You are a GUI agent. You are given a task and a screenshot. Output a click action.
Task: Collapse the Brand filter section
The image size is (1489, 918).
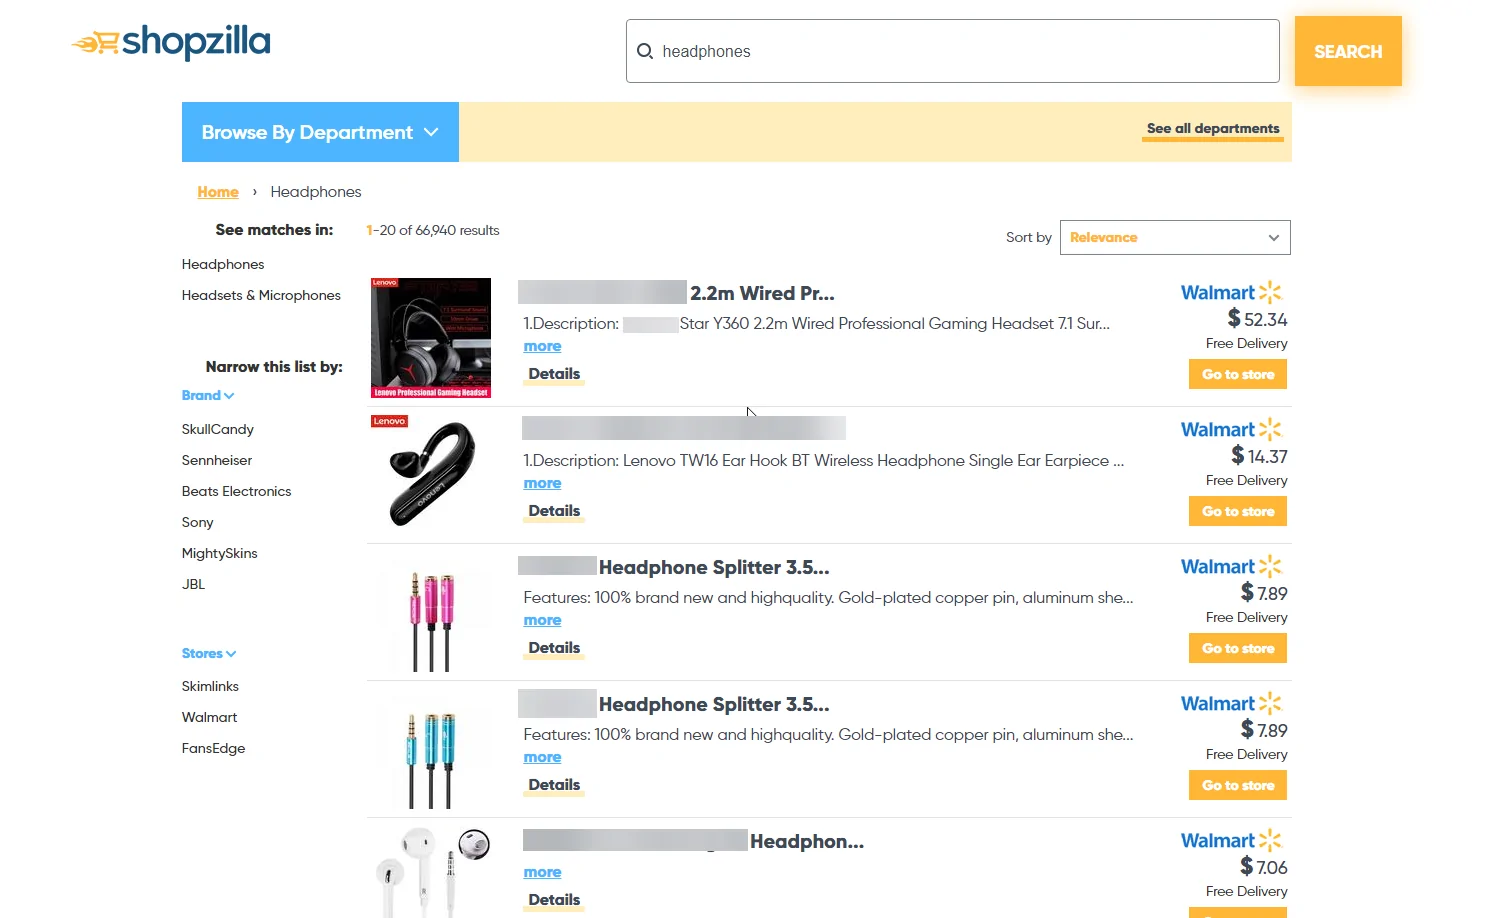[x=208, y=396]
